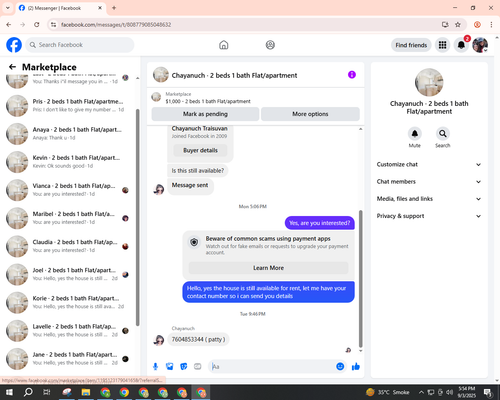Send a thumbs-up like
Image resolution: width=500 pixels, height=400 pixels.
(x=356, y=367)
